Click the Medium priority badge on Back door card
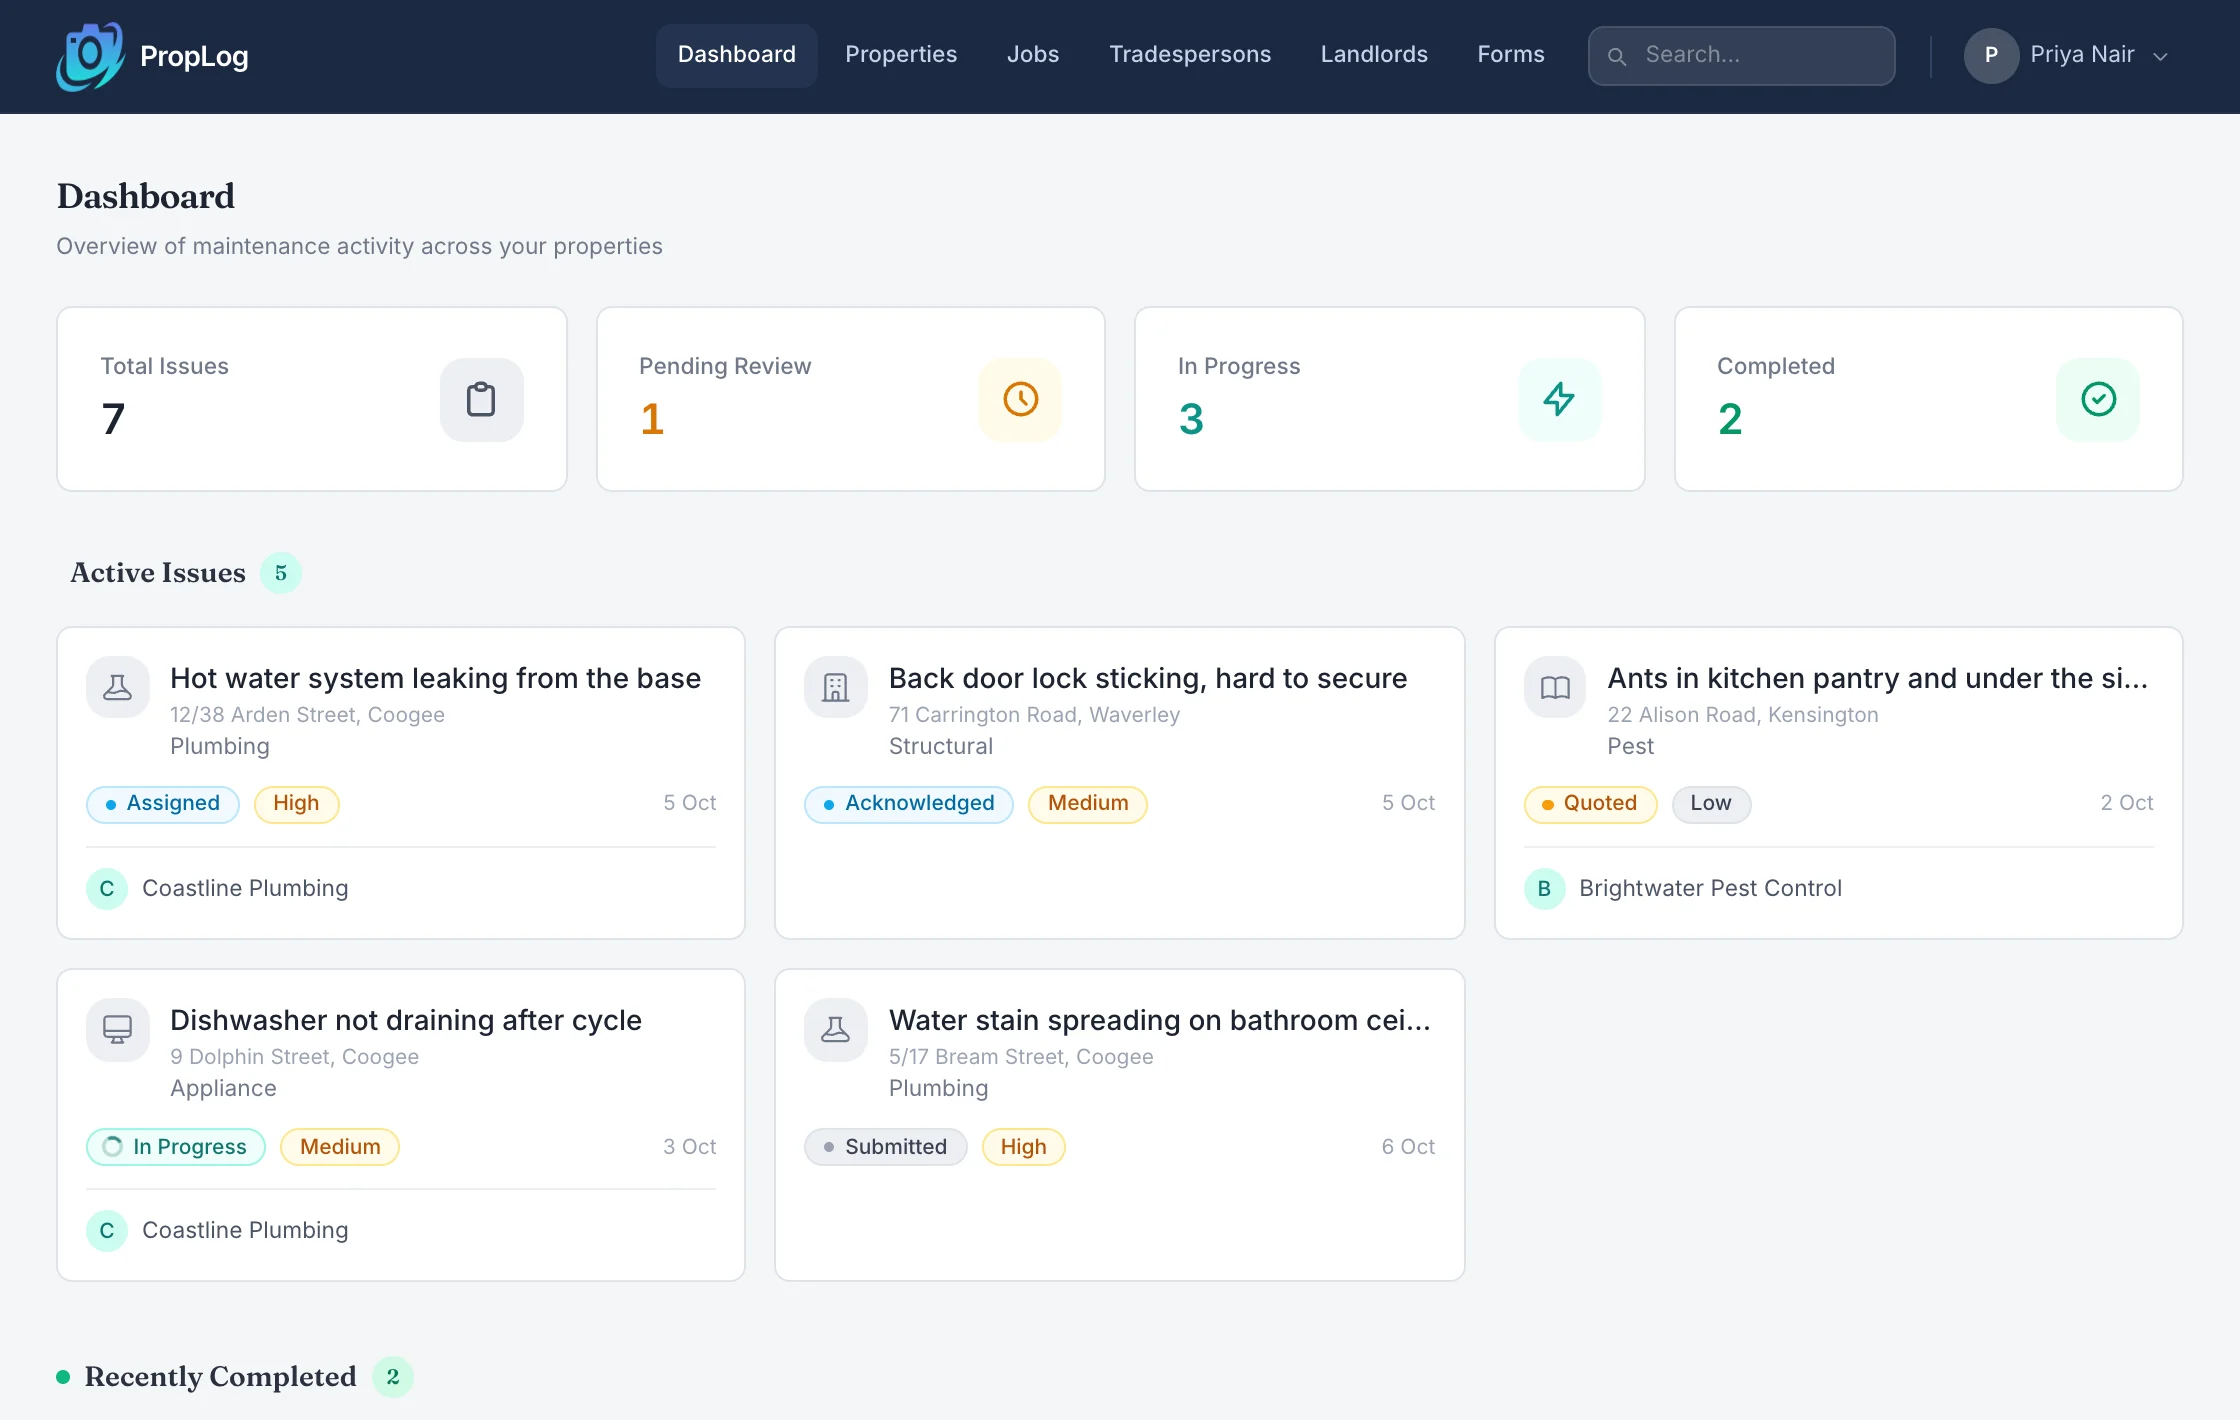Image resolution: width=2240 pixels, height=1420 pixels. coord(1088,804)
